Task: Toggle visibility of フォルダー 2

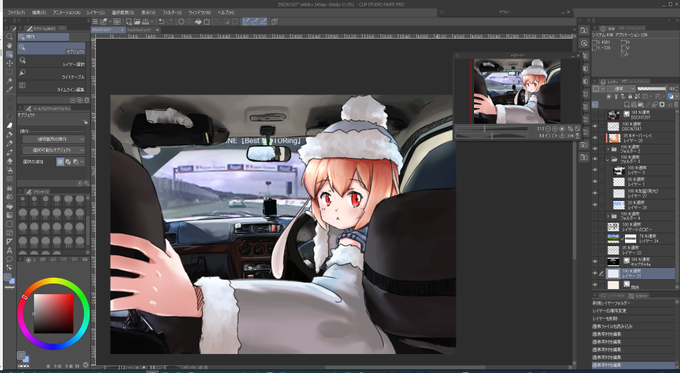Action: coord(595,149)
